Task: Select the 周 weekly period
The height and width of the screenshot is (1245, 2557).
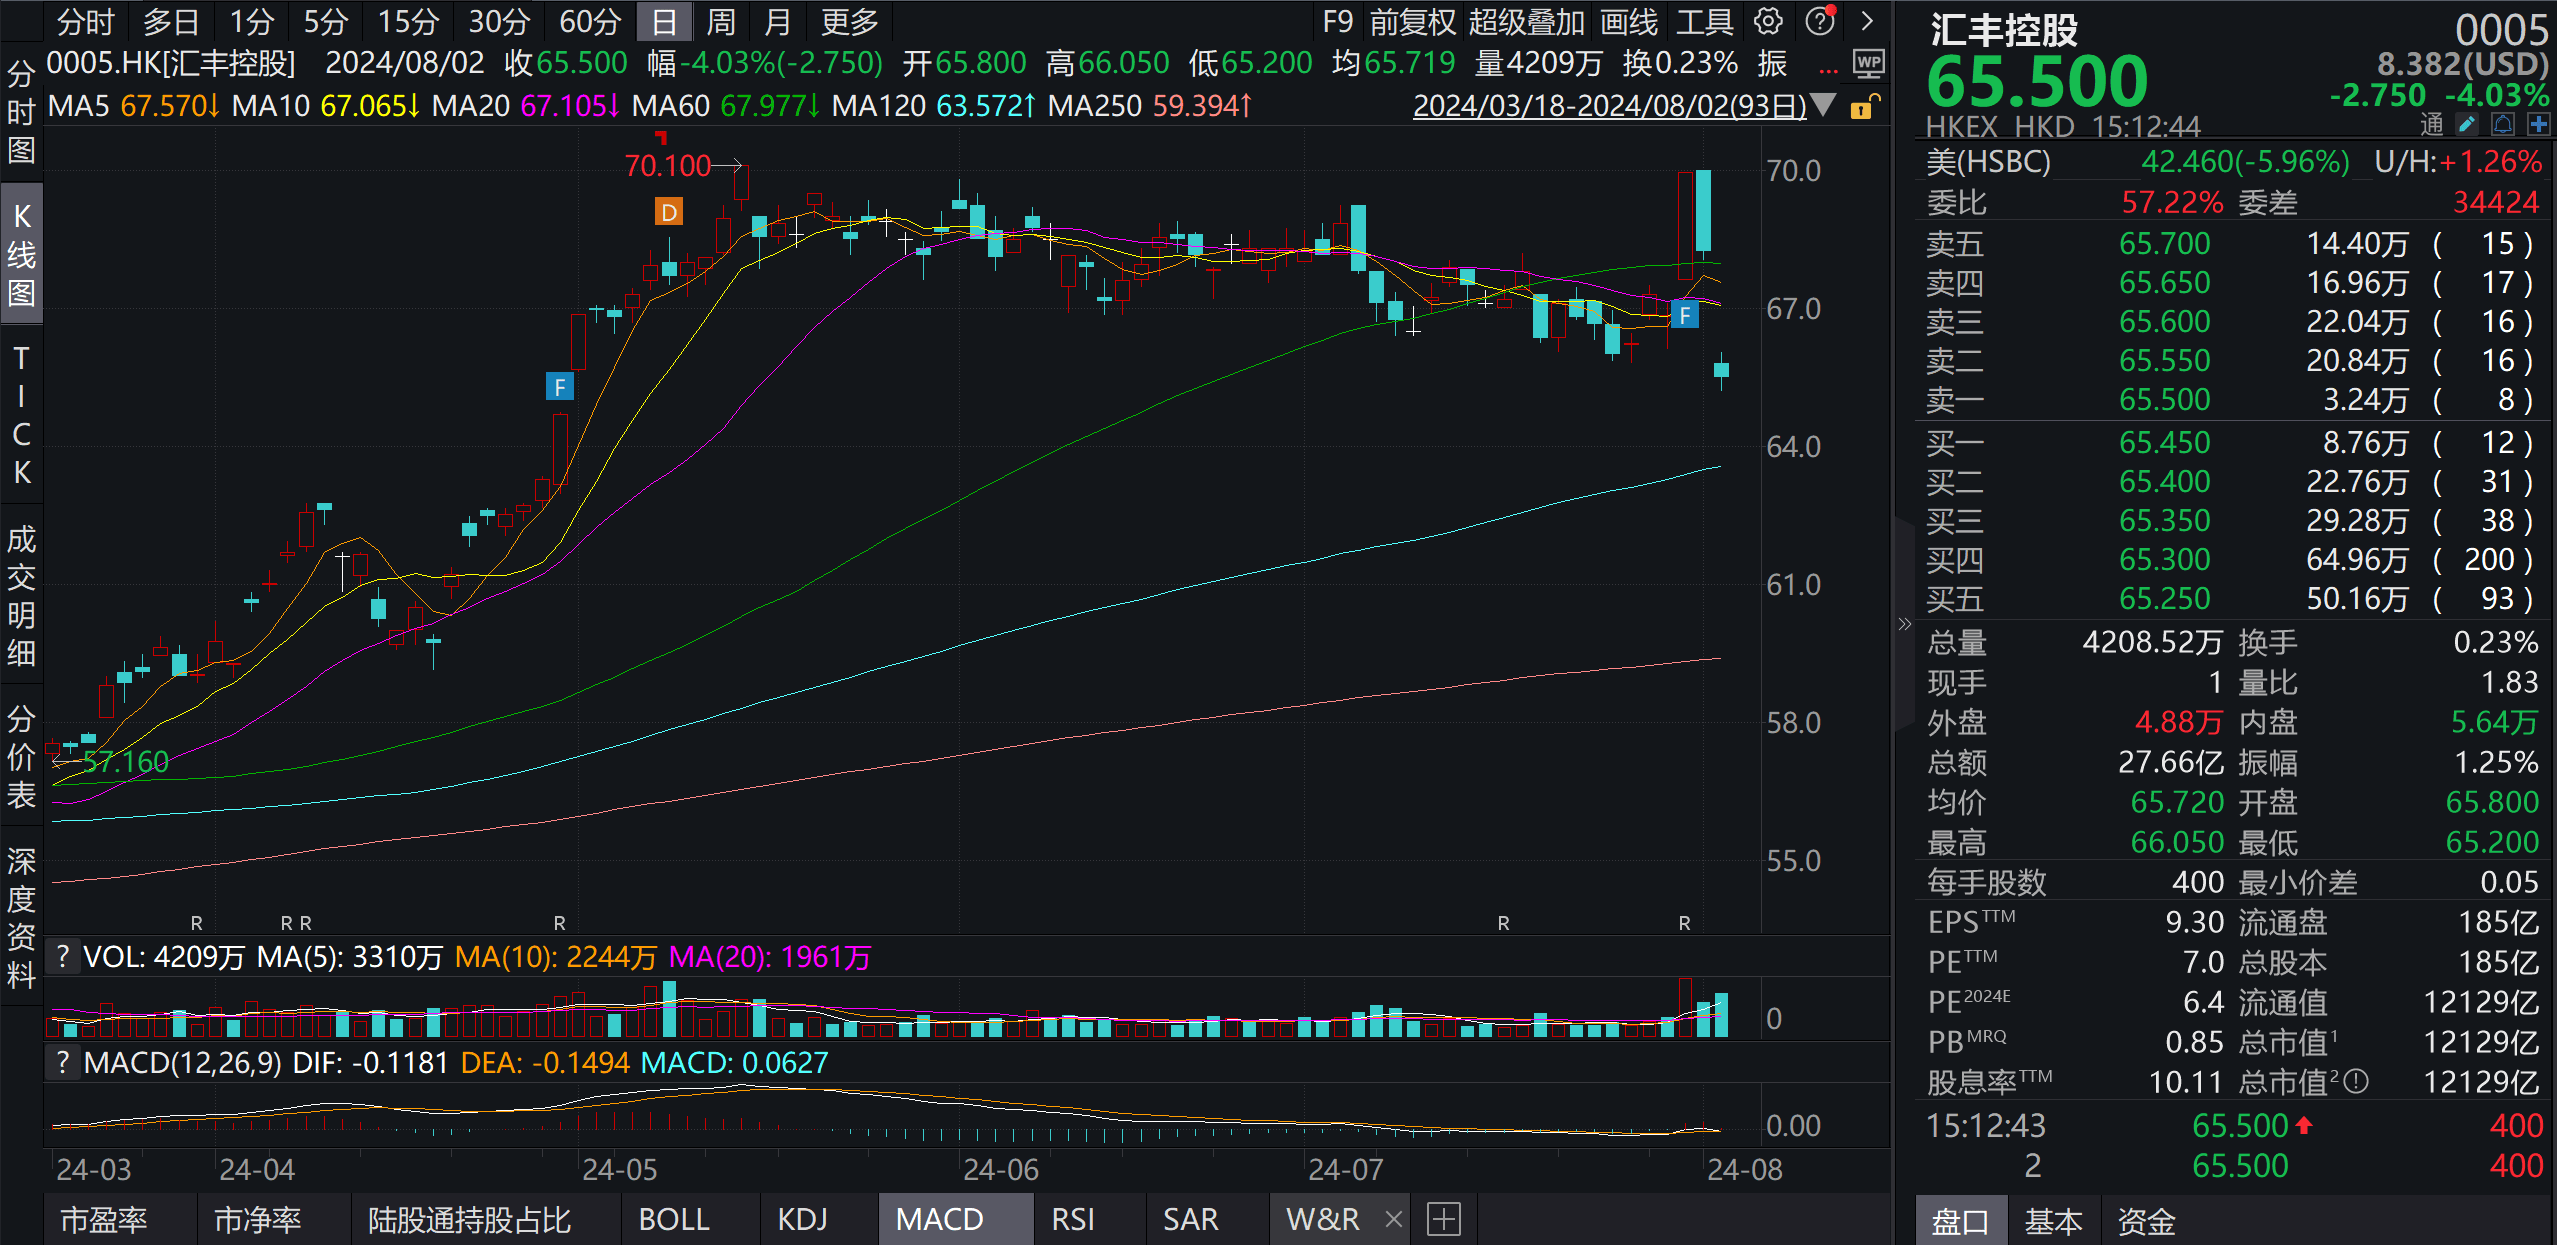Action: click(x=721, y=21)
